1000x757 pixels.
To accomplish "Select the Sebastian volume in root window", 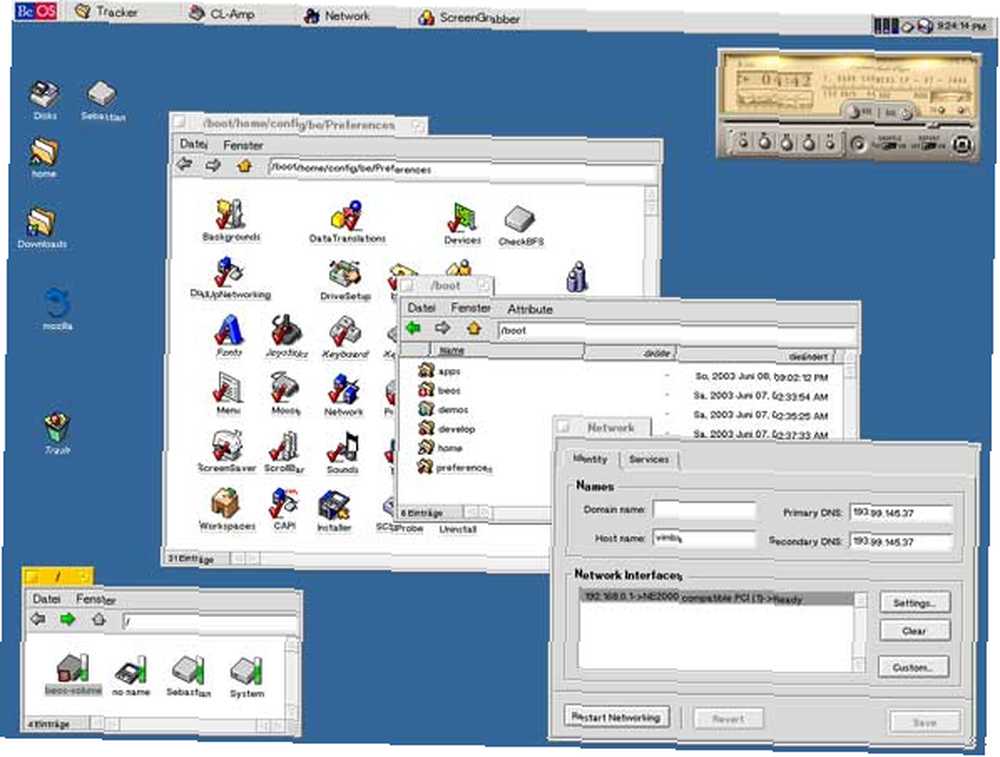I will (x=188, y=676).
